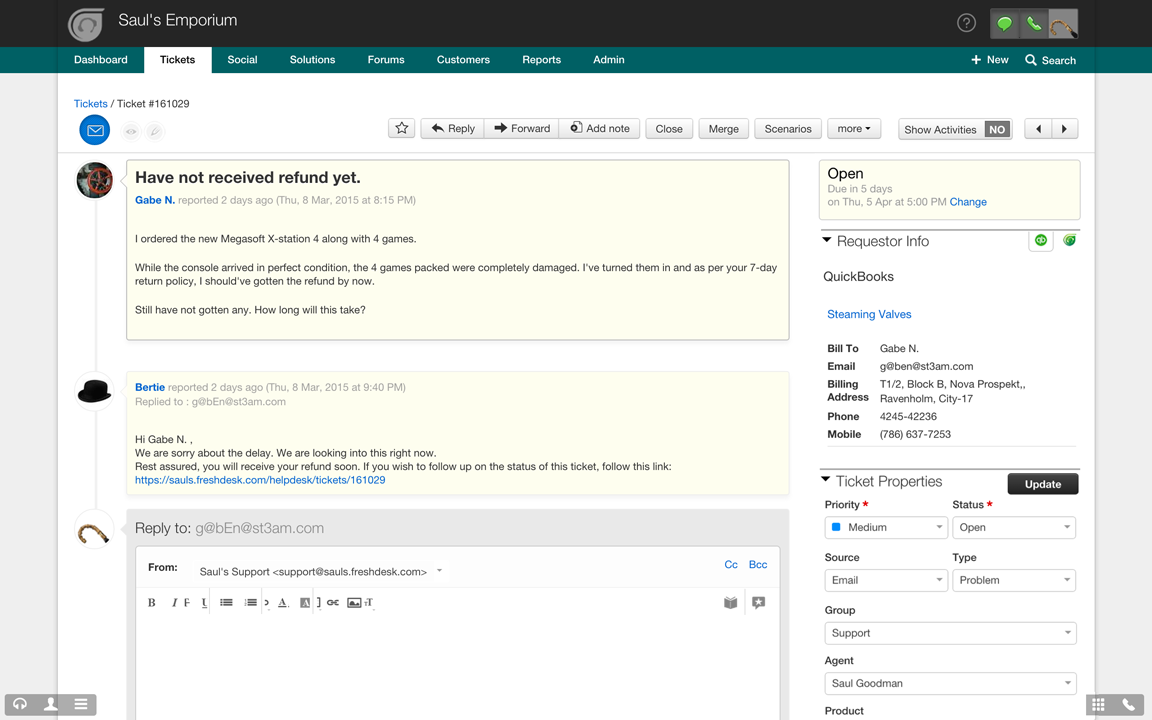Screen dimensions: 1152x720
Task: Open solutions book icon in editor
Action: 730,603
